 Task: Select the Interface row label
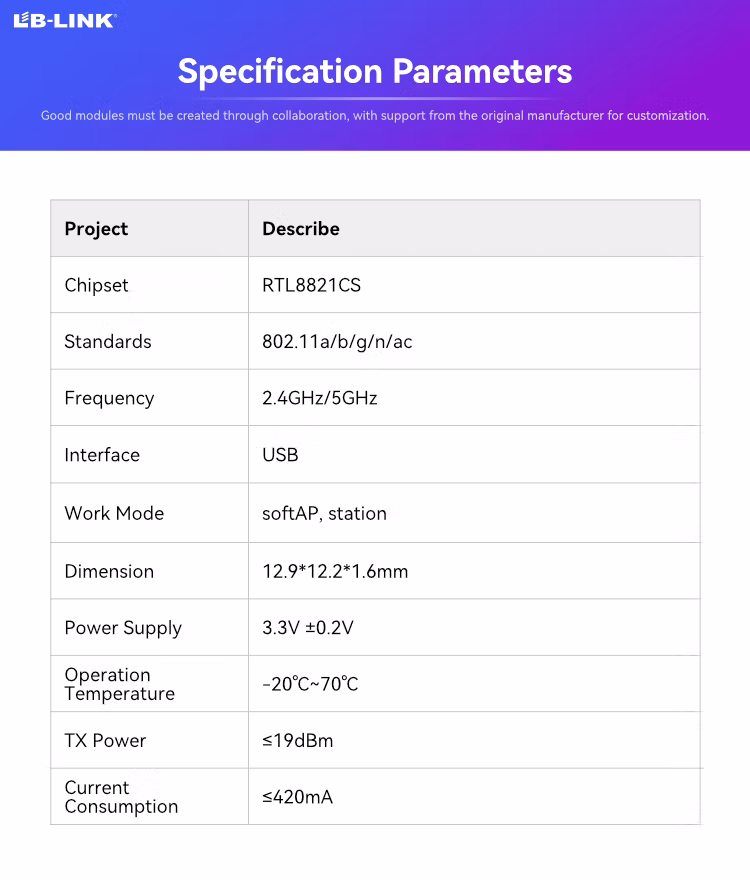coord(102,455)
